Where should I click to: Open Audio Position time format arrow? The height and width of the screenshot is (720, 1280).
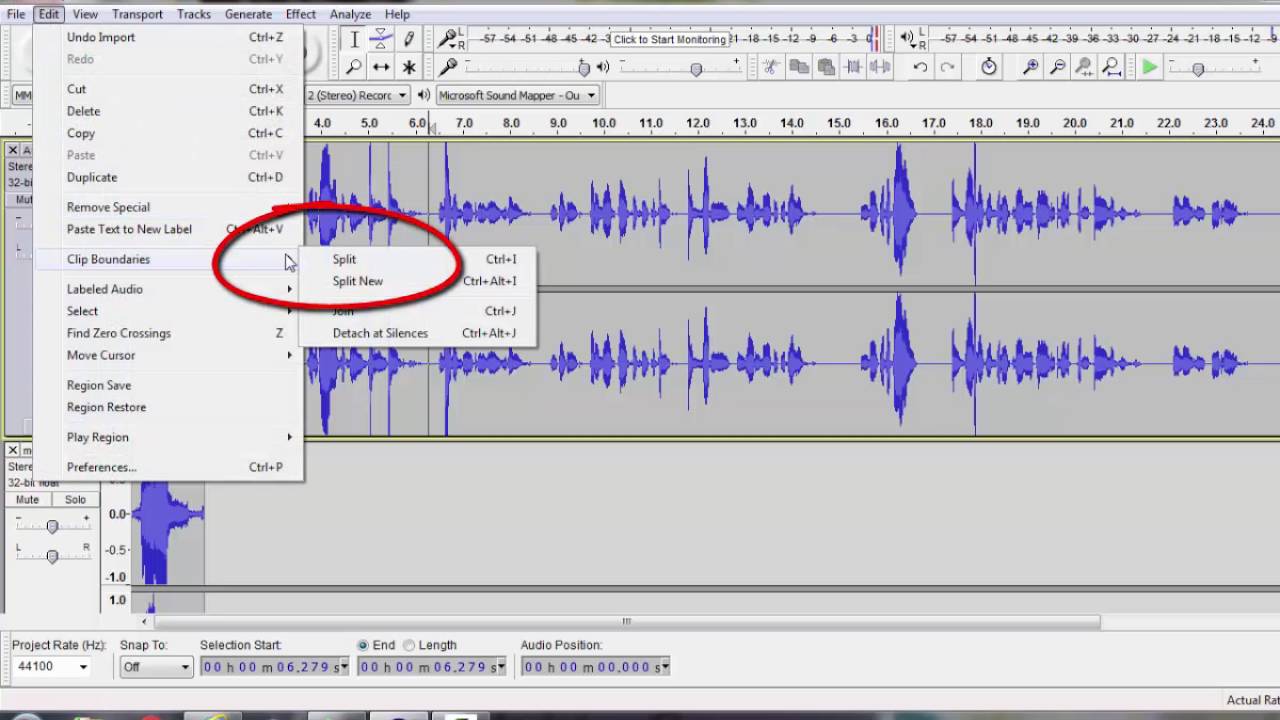point(664,667)
